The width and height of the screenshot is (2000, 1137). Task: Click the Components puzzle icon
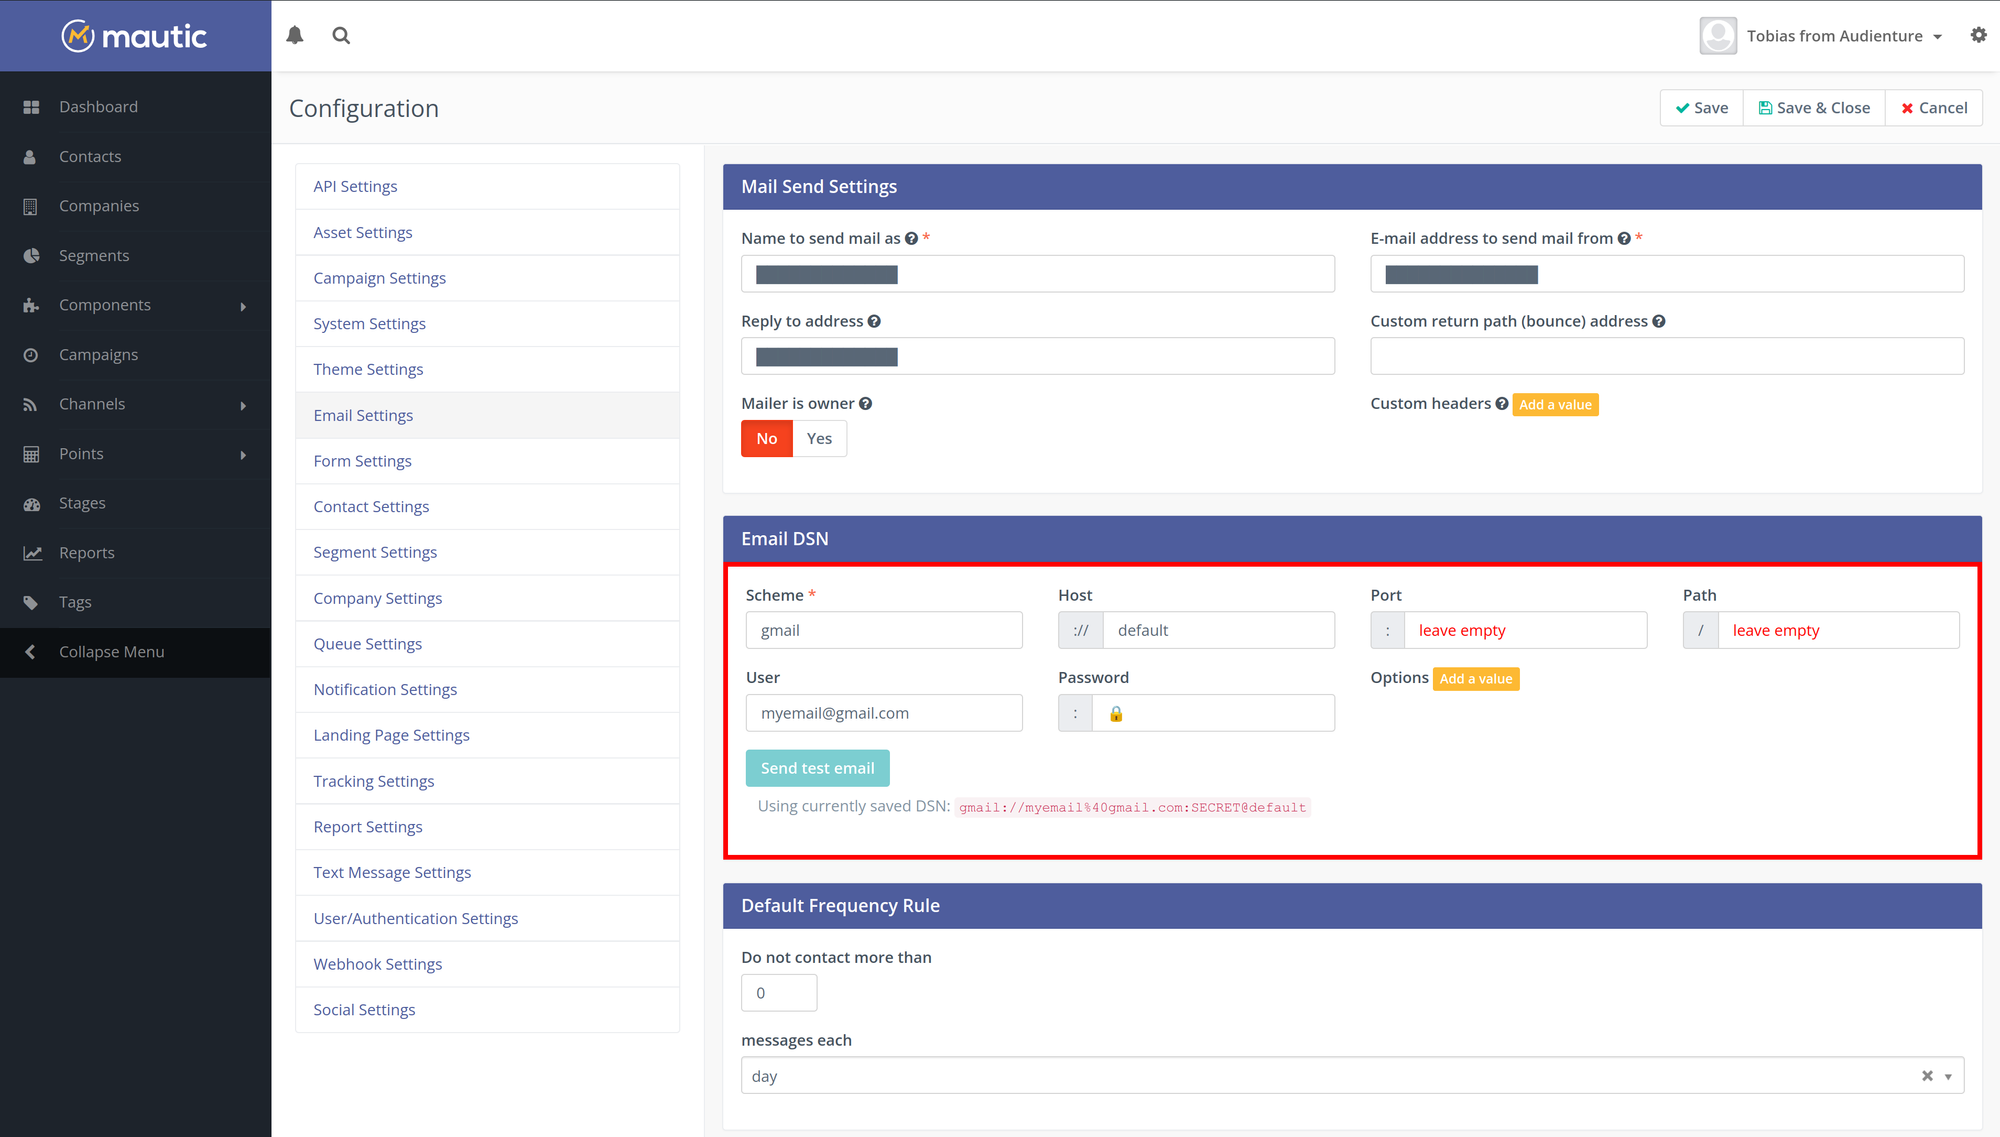(31, 306)
